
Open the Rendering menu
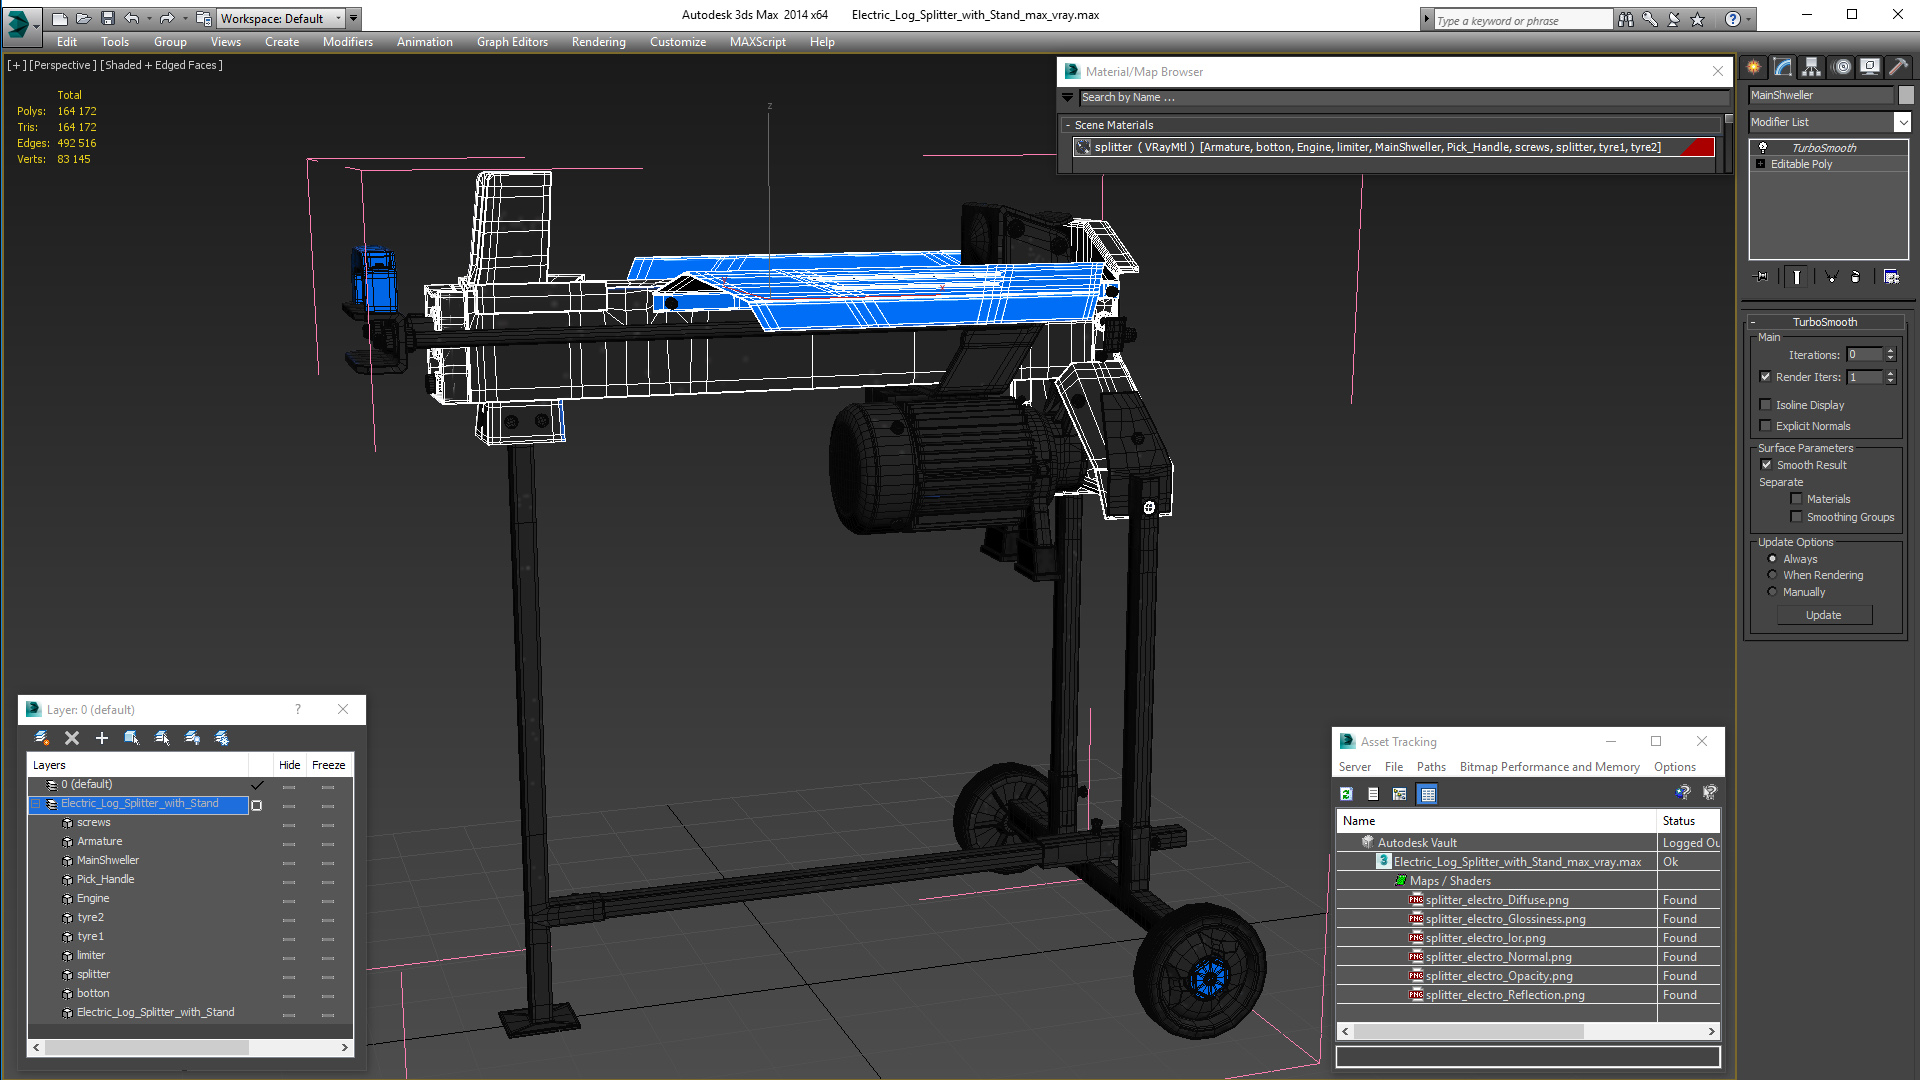click(x=598, y=42)
